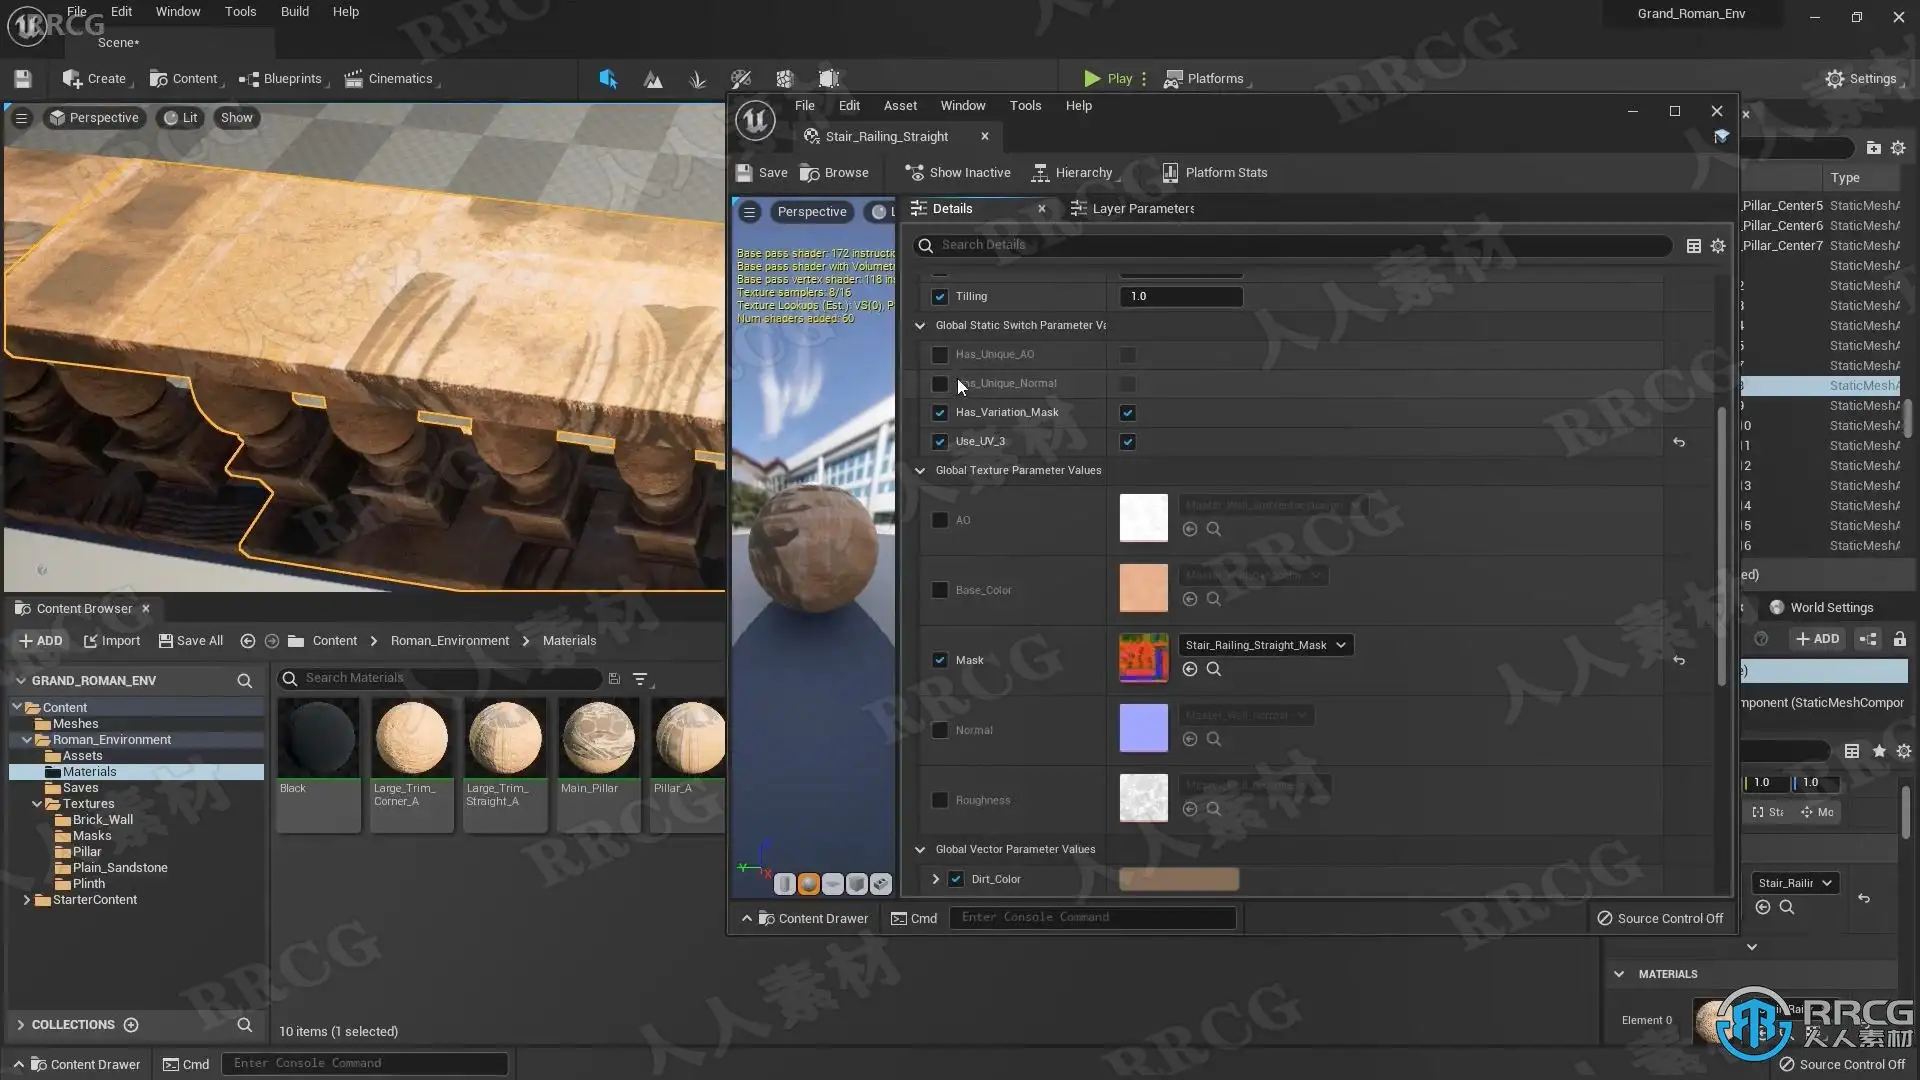Click the Dirt_Color swatch
This screenshot has width=1920, height=1080.
[1178, 879]
